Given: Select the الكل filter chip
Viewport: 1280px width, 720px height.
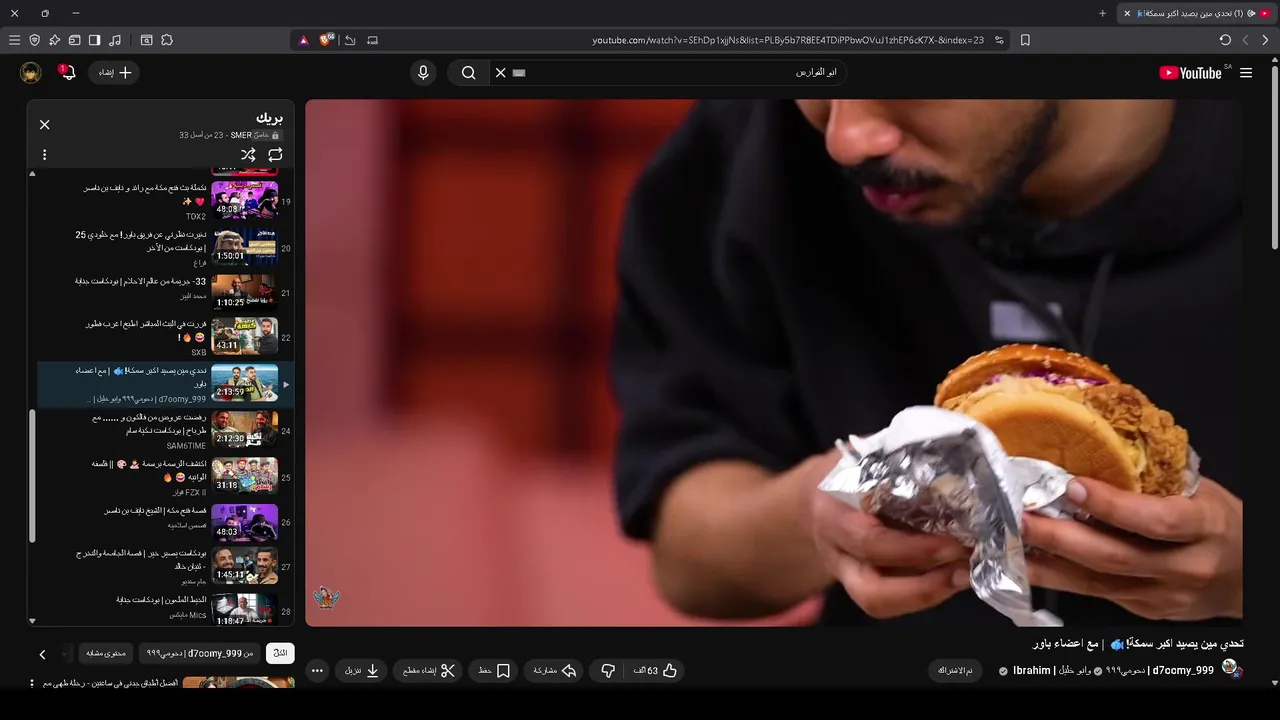Looking at the screenshot, I should (280, 653).
